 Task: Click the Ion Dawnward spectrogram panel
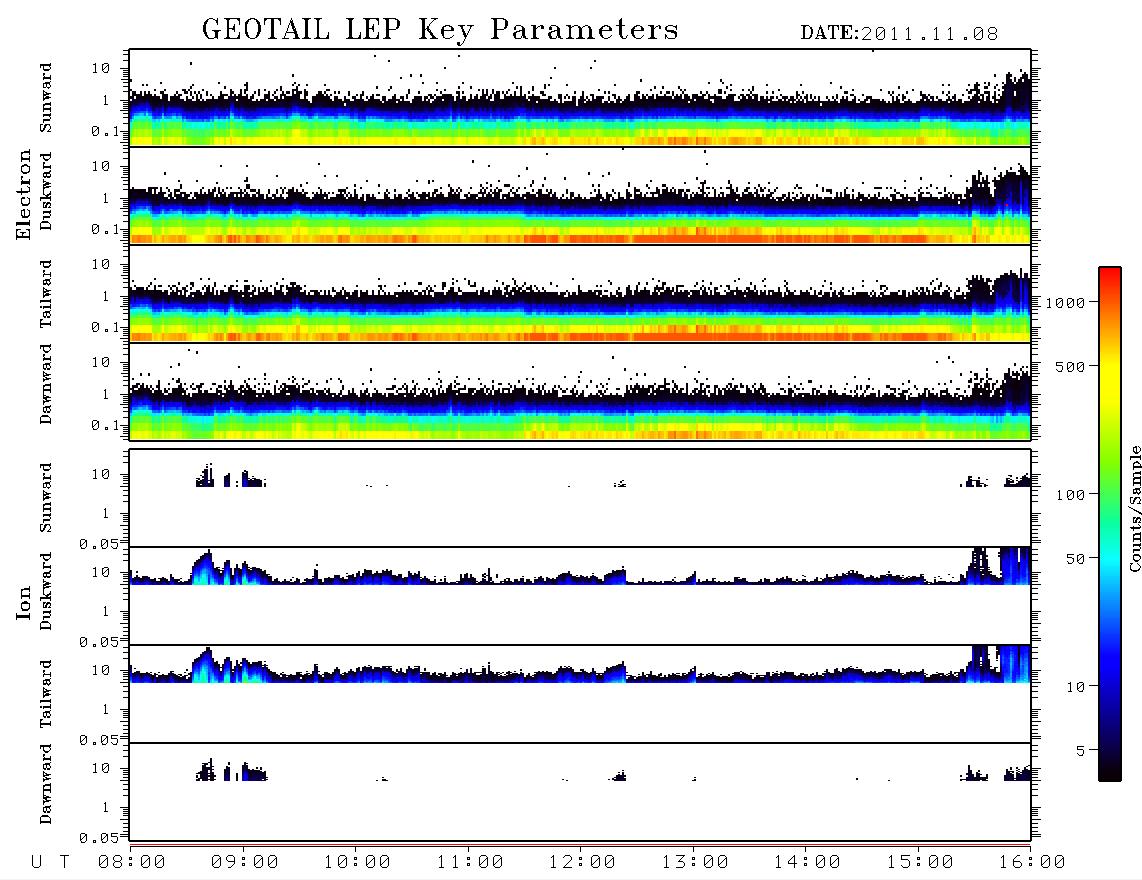pyautogui.click(x=580, y=791)
